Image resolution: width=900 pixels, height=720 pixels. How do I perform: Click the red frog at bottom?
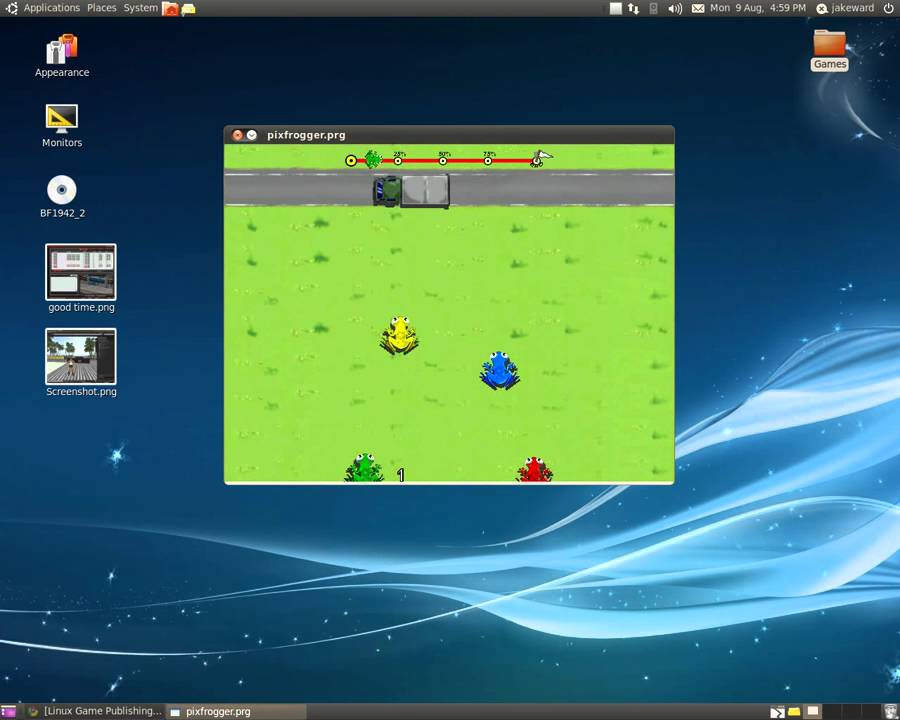pyautogui.click(x=534, y=469)
